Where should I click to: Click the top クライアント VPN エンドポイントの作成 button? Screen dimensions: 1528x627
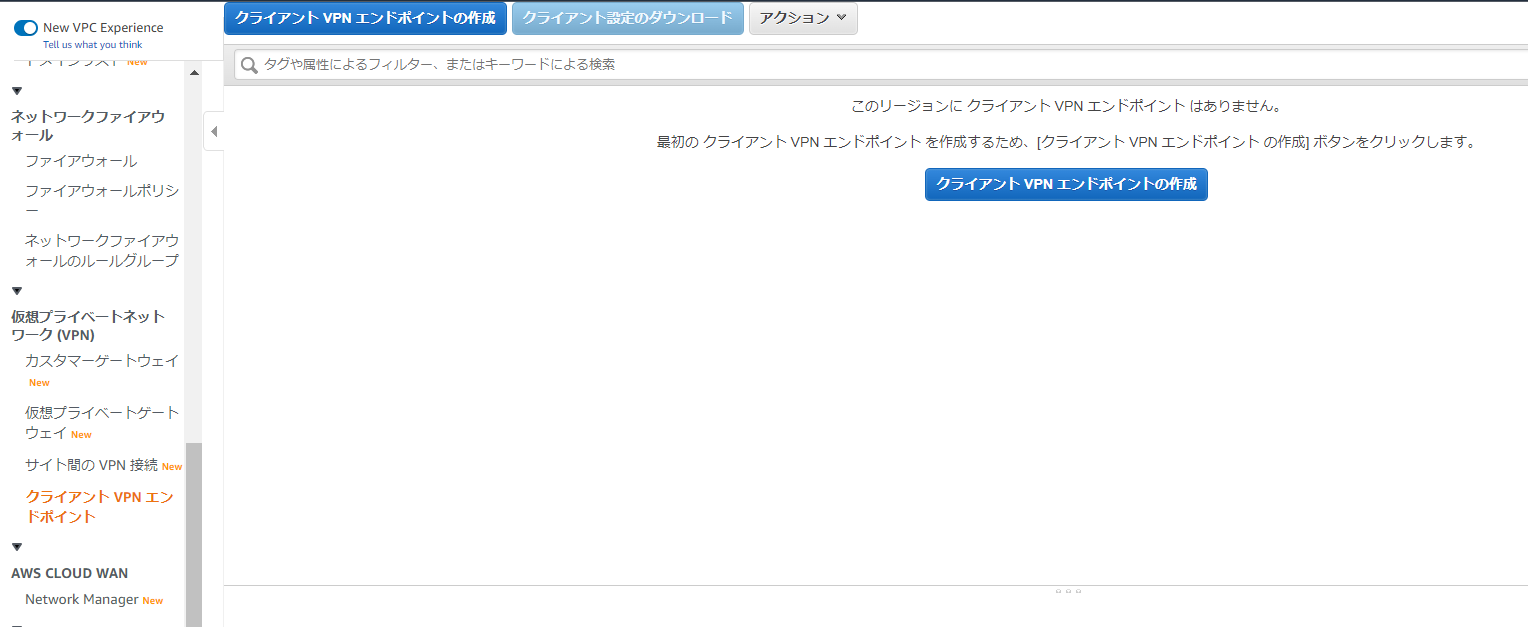point(365,18)
